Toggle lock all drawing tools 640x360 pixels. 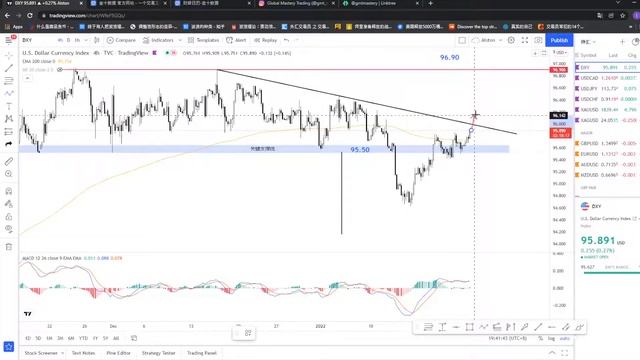9,216
